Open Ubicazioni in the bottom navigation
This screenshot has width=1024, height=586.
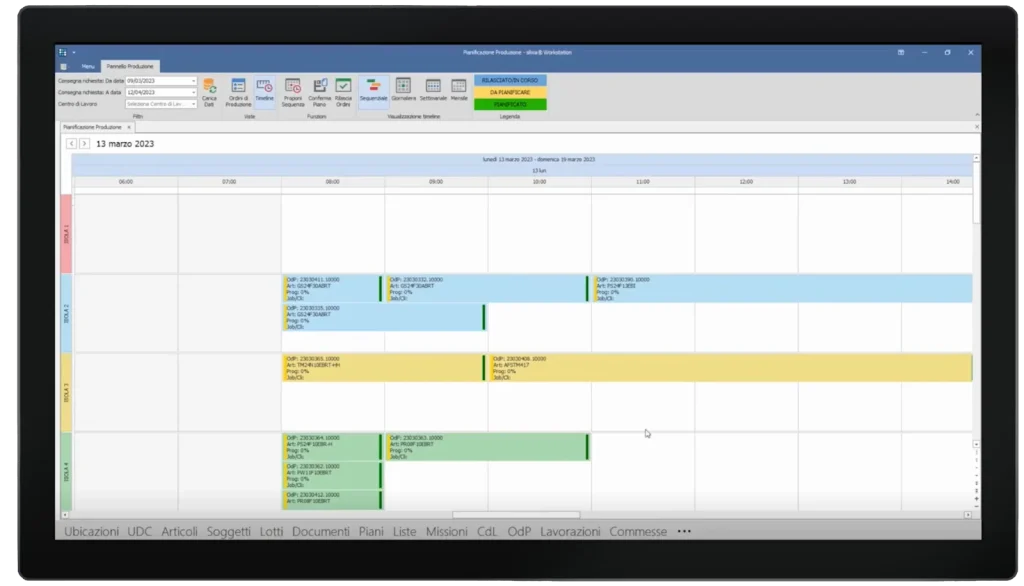coord(91,532)
